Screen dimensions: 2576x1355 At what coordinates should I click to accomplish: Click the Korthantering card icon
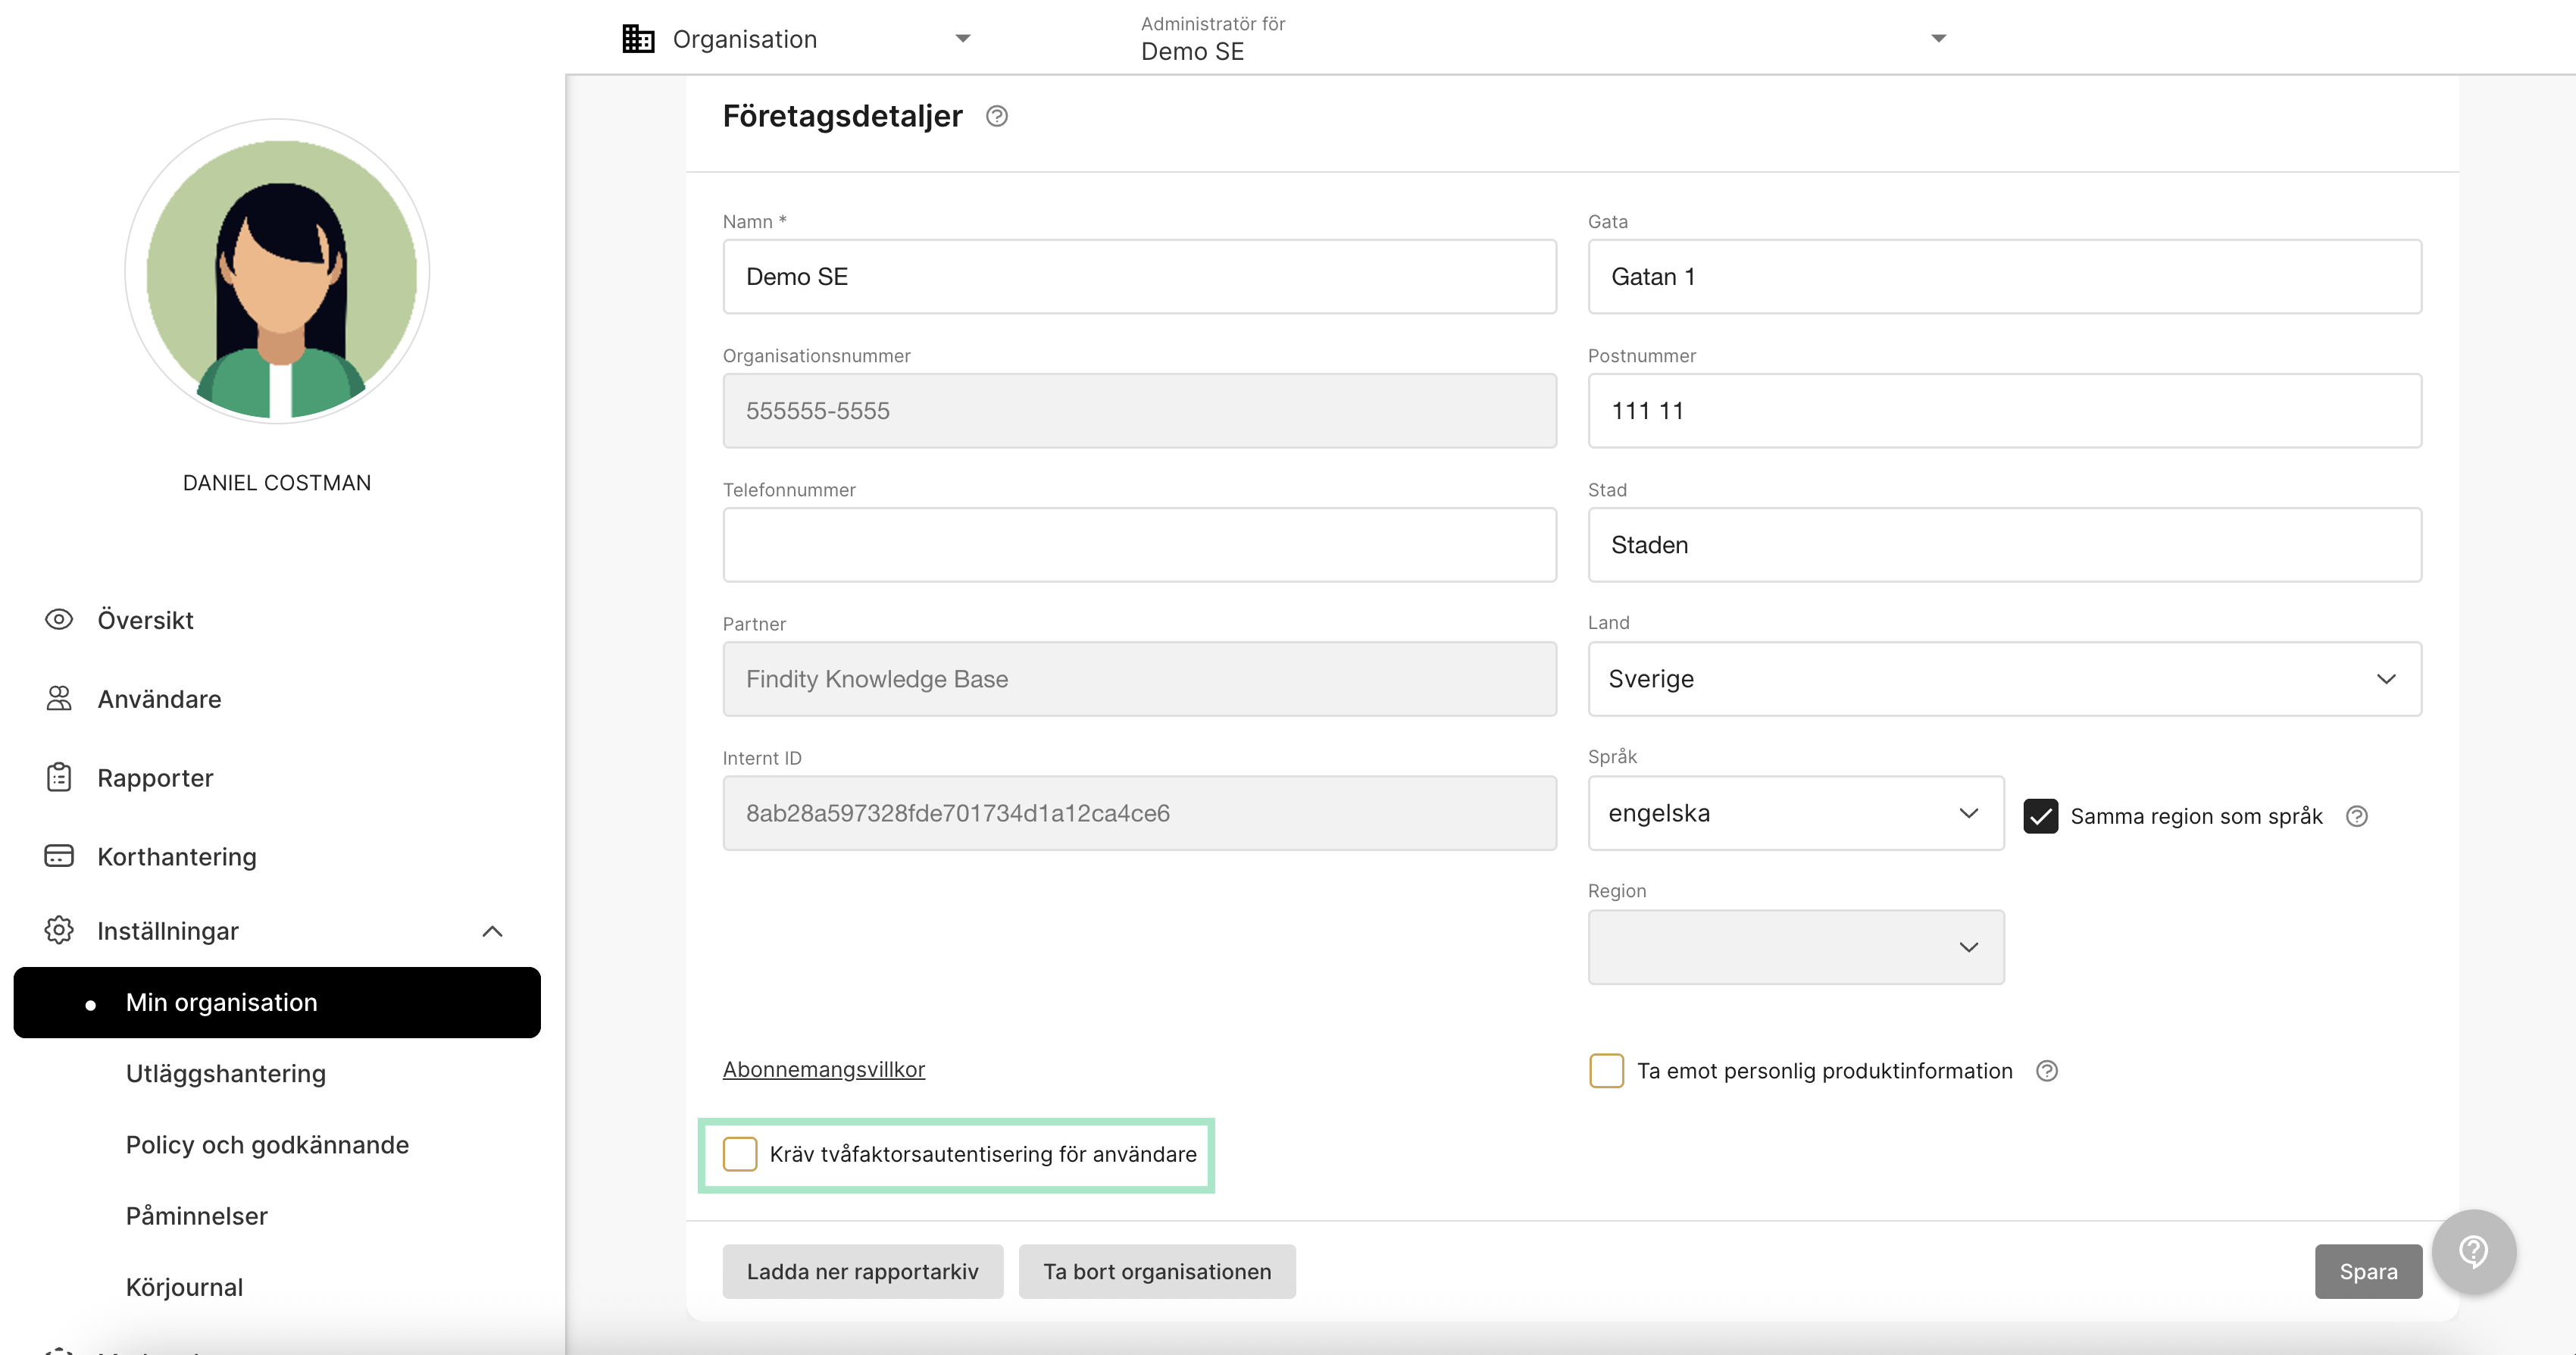point(59,856)
